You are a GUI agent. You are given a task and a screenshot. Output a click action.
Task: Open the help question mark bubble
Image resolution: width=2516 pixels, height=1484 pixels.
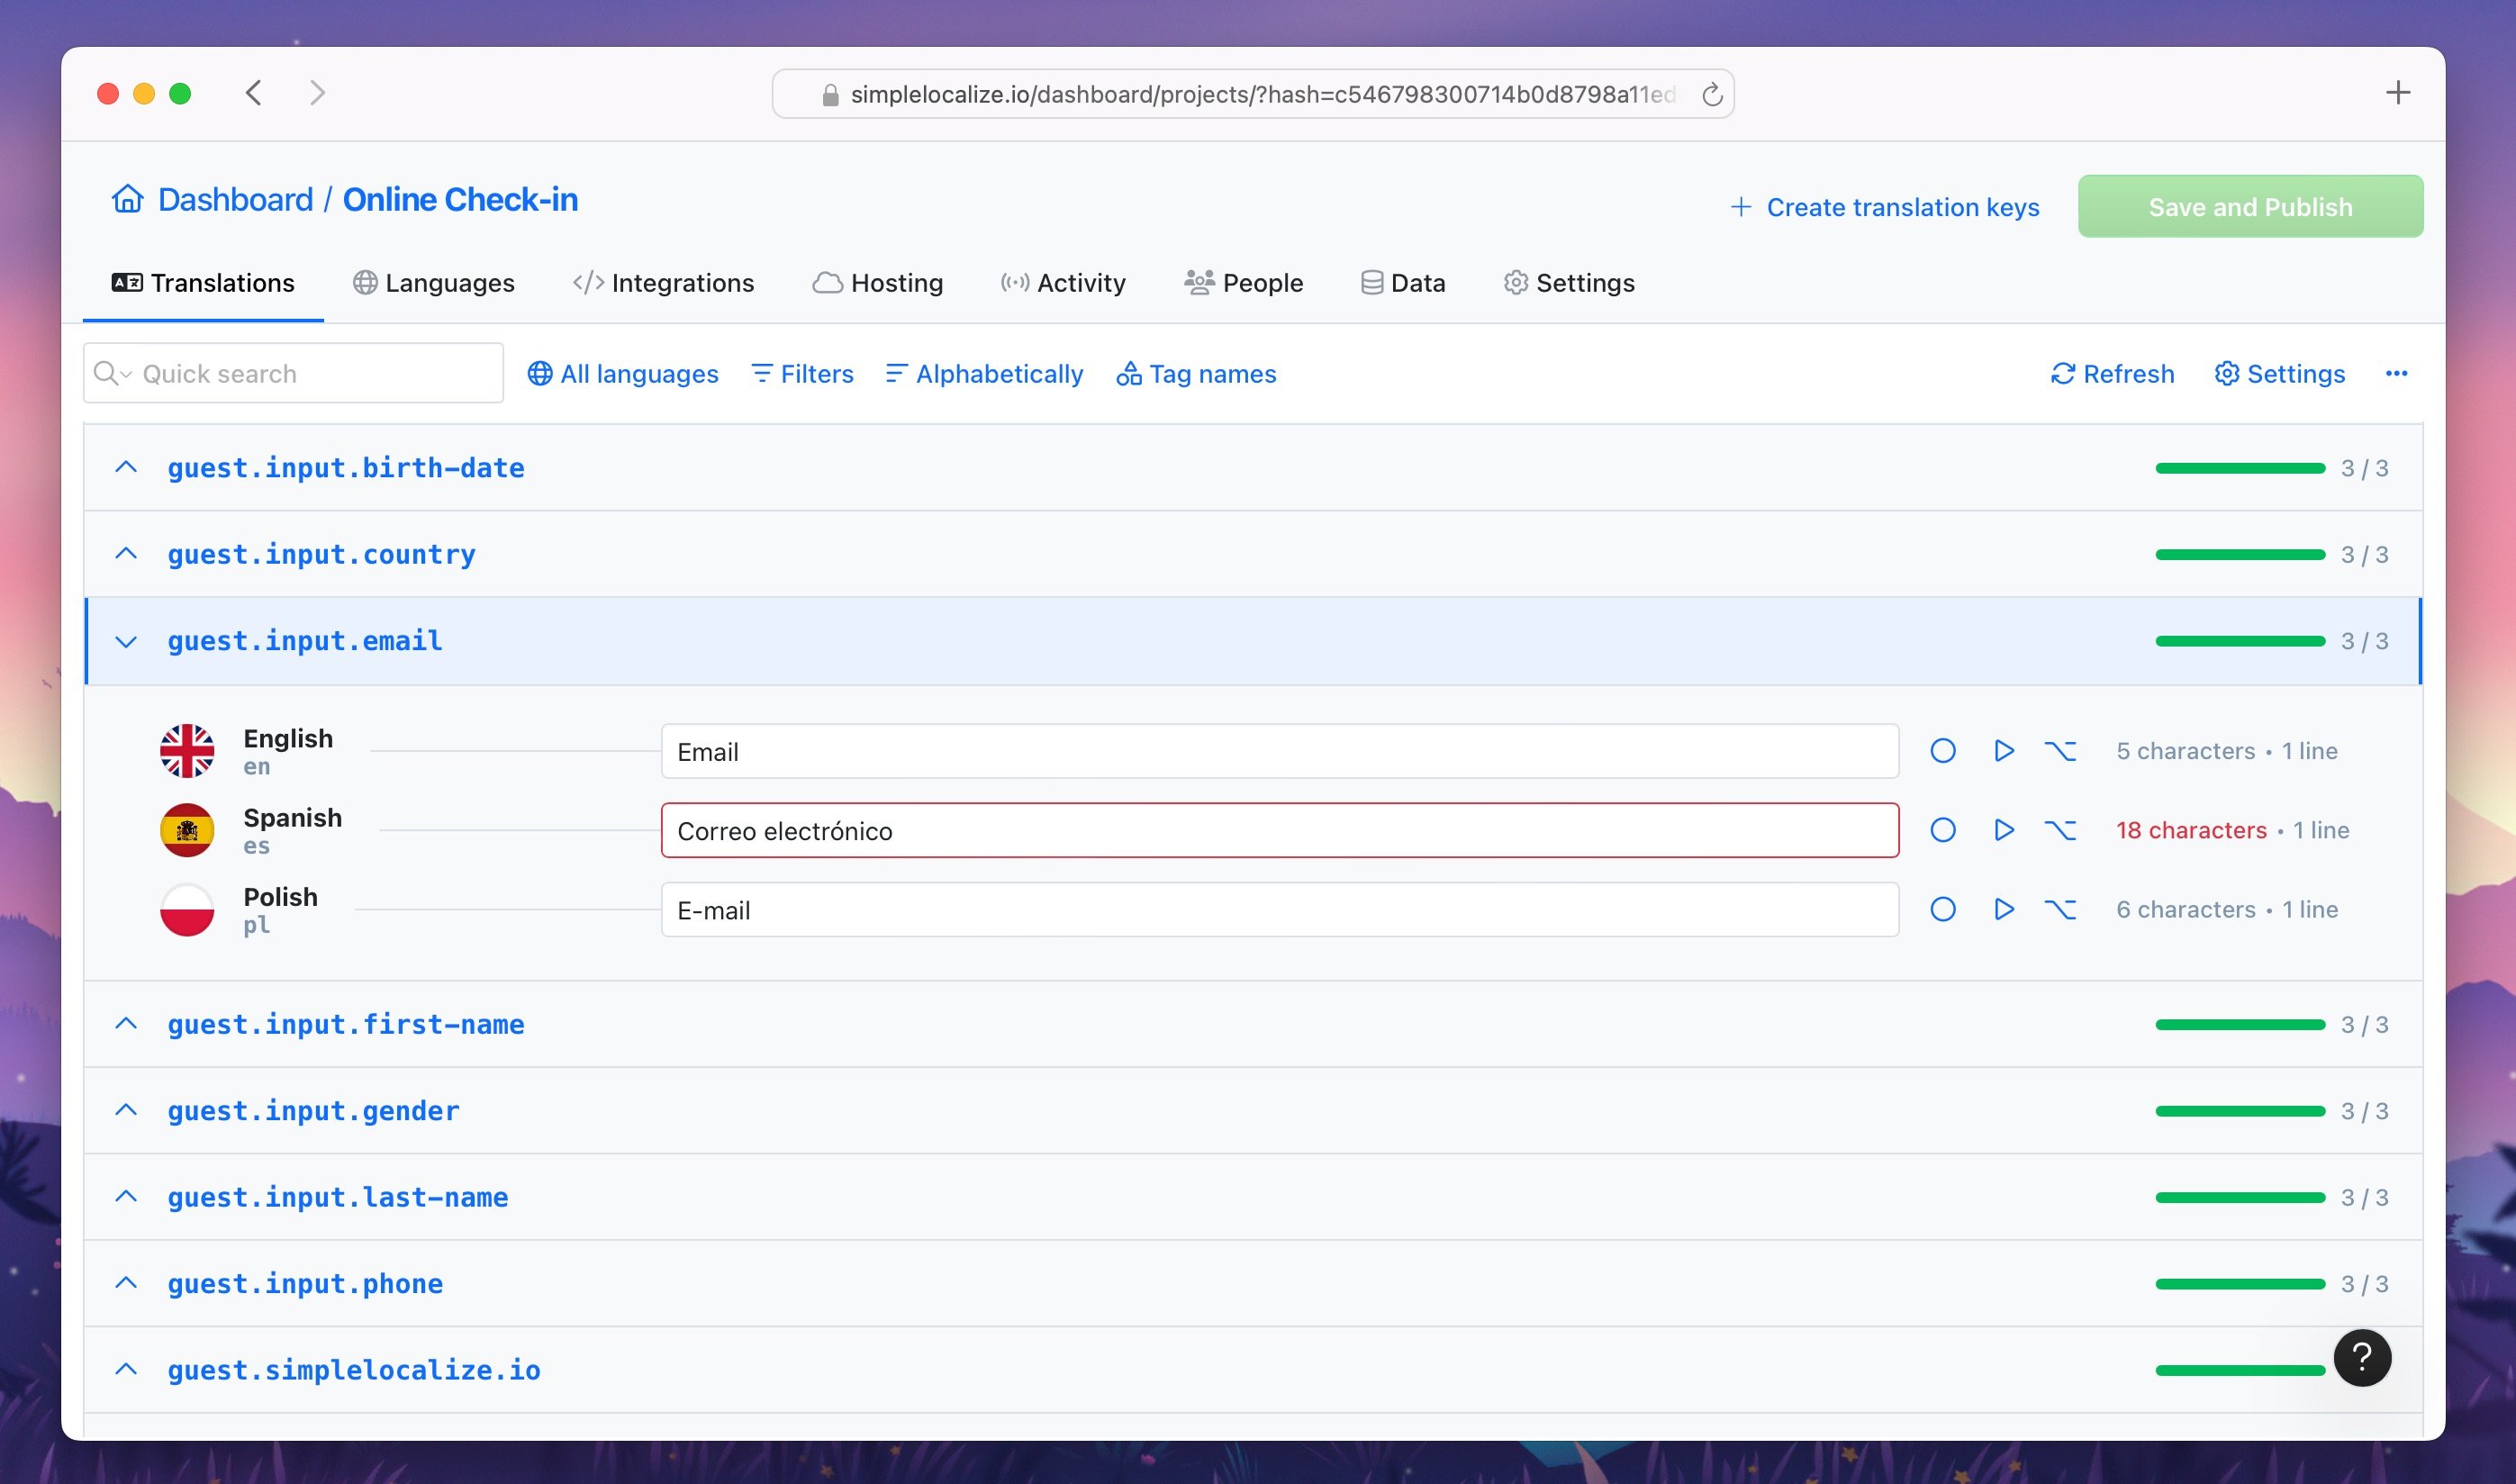pyautogui.click(x=2362, y=1357)
